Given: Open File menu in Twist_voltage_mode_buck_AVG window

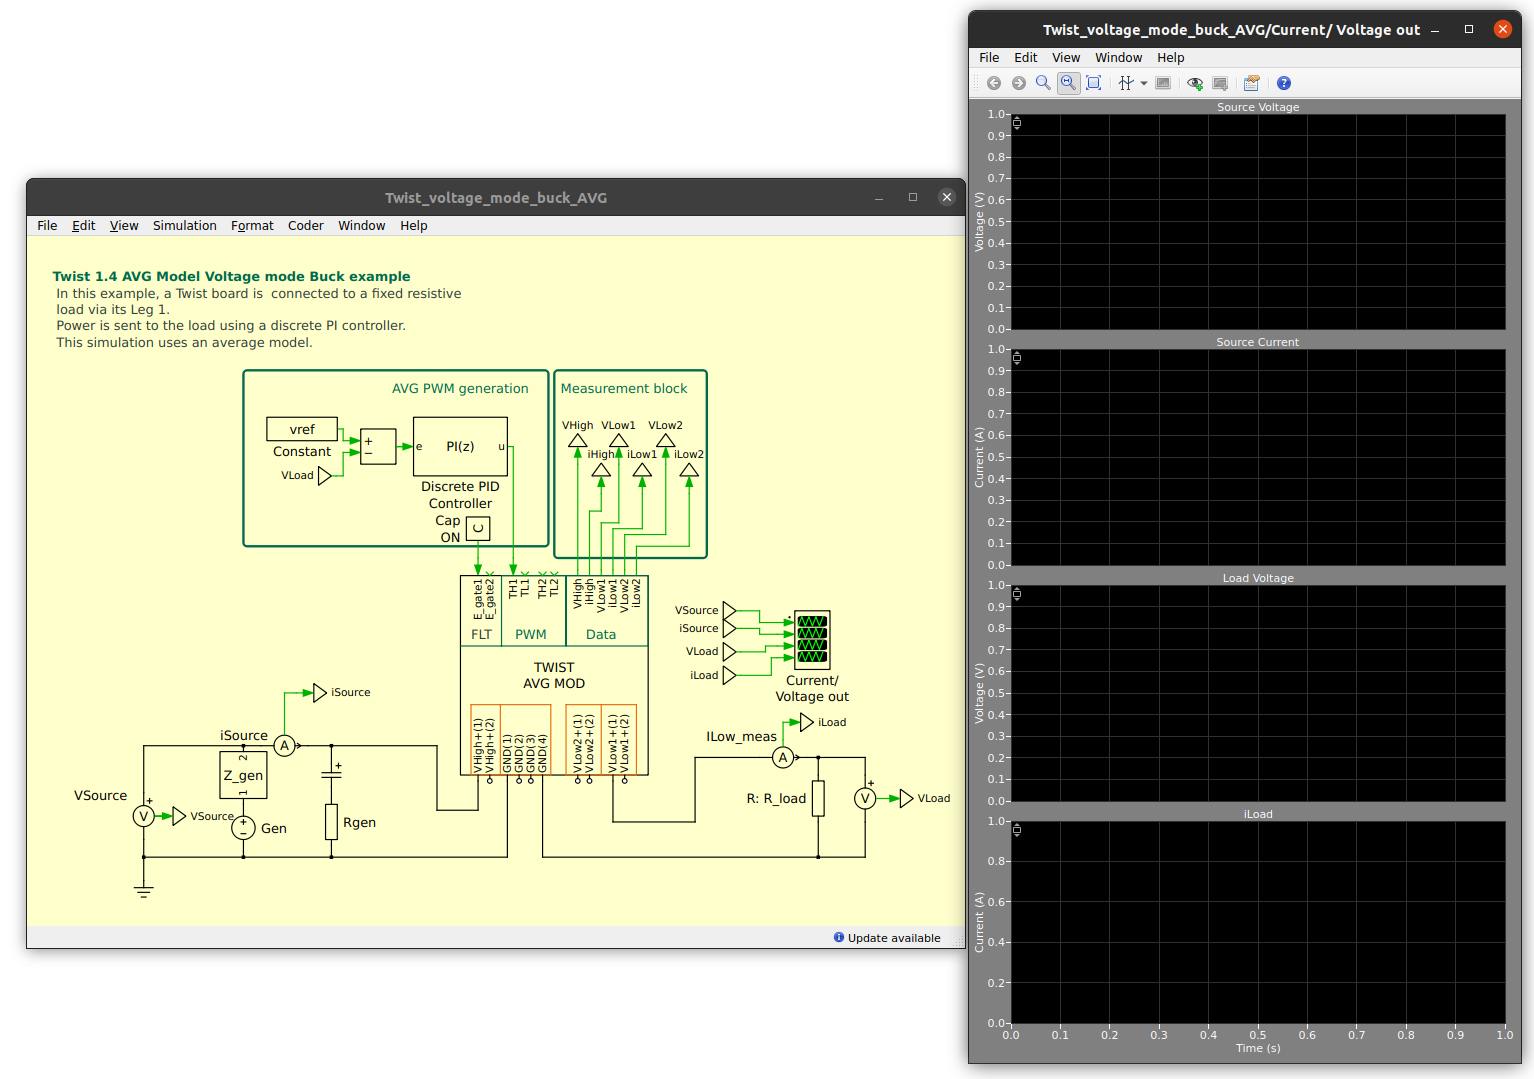Looking at the screenshot, I should (47, 226).
